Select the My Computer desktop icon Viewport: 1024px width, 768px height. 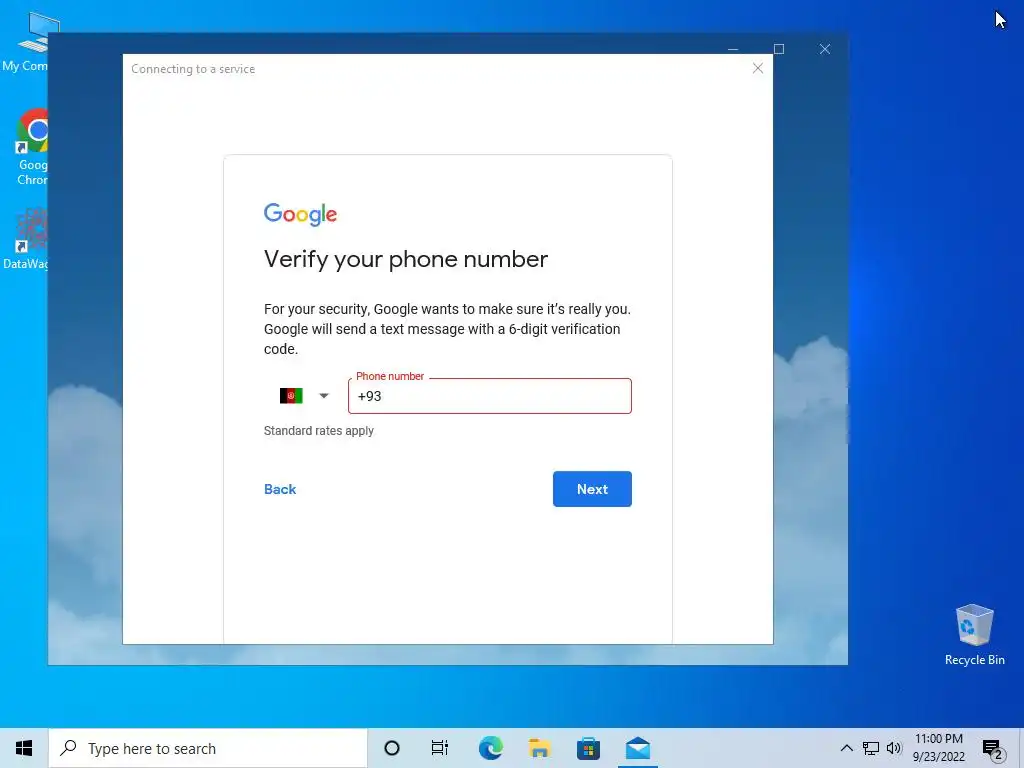[x=26, y=40]
